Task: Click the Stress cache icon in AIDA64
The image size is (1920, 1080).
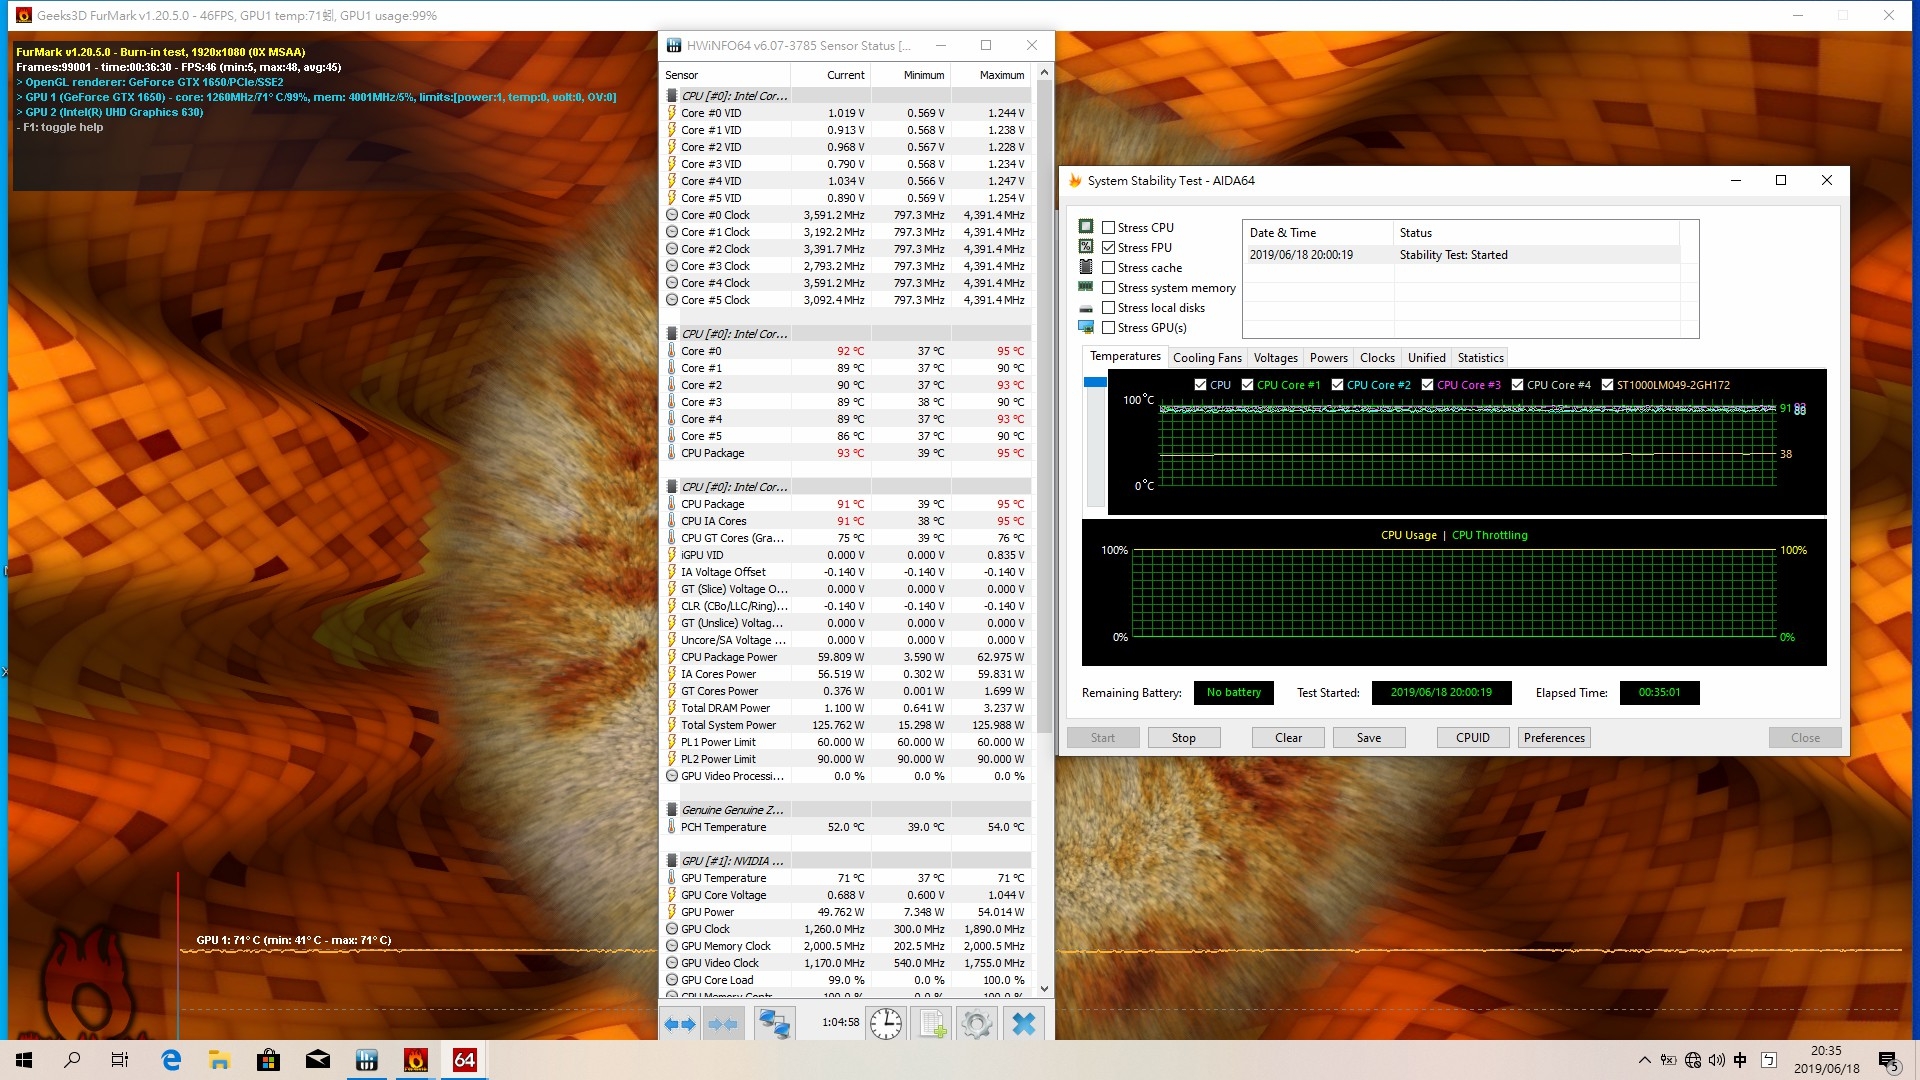Action: click(x=1086, y=267)
